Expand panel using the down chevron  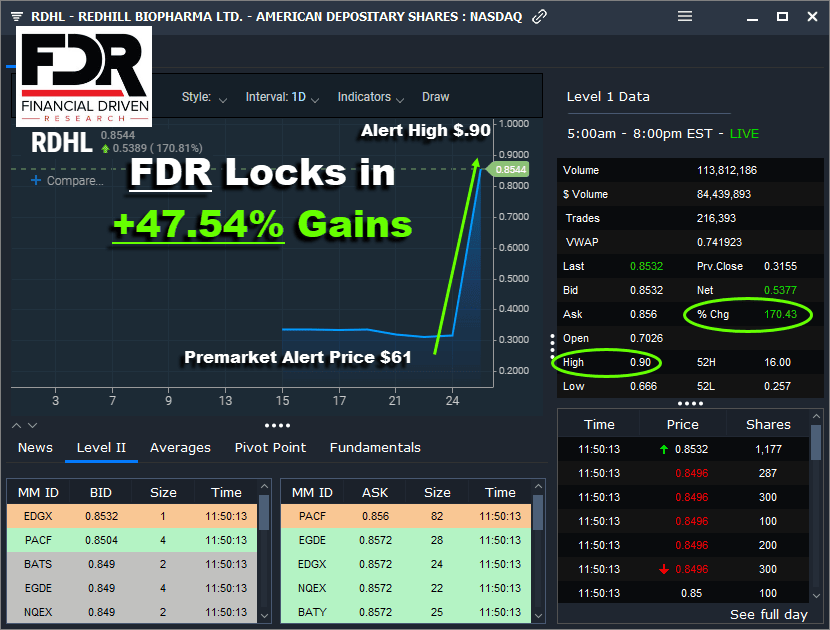32,425
